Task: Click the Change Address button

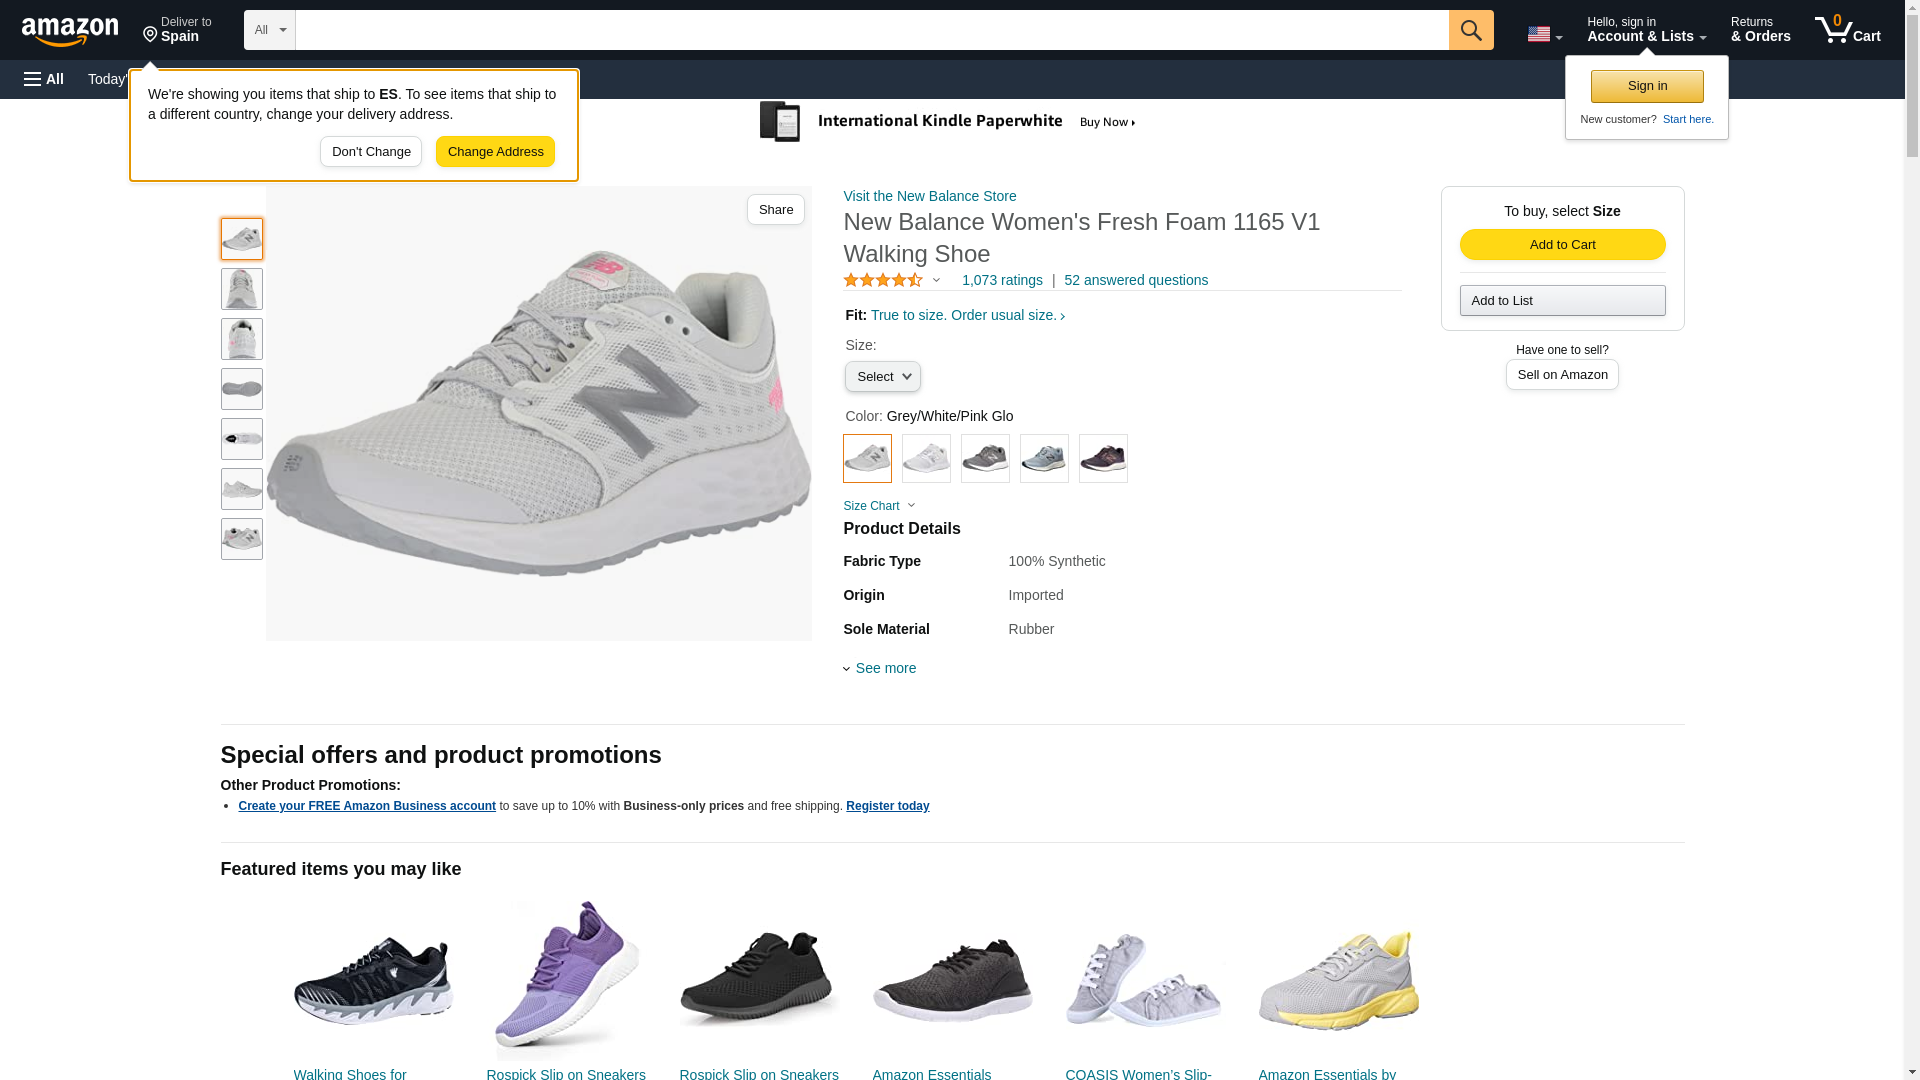Action: click(x=495, y=152)
